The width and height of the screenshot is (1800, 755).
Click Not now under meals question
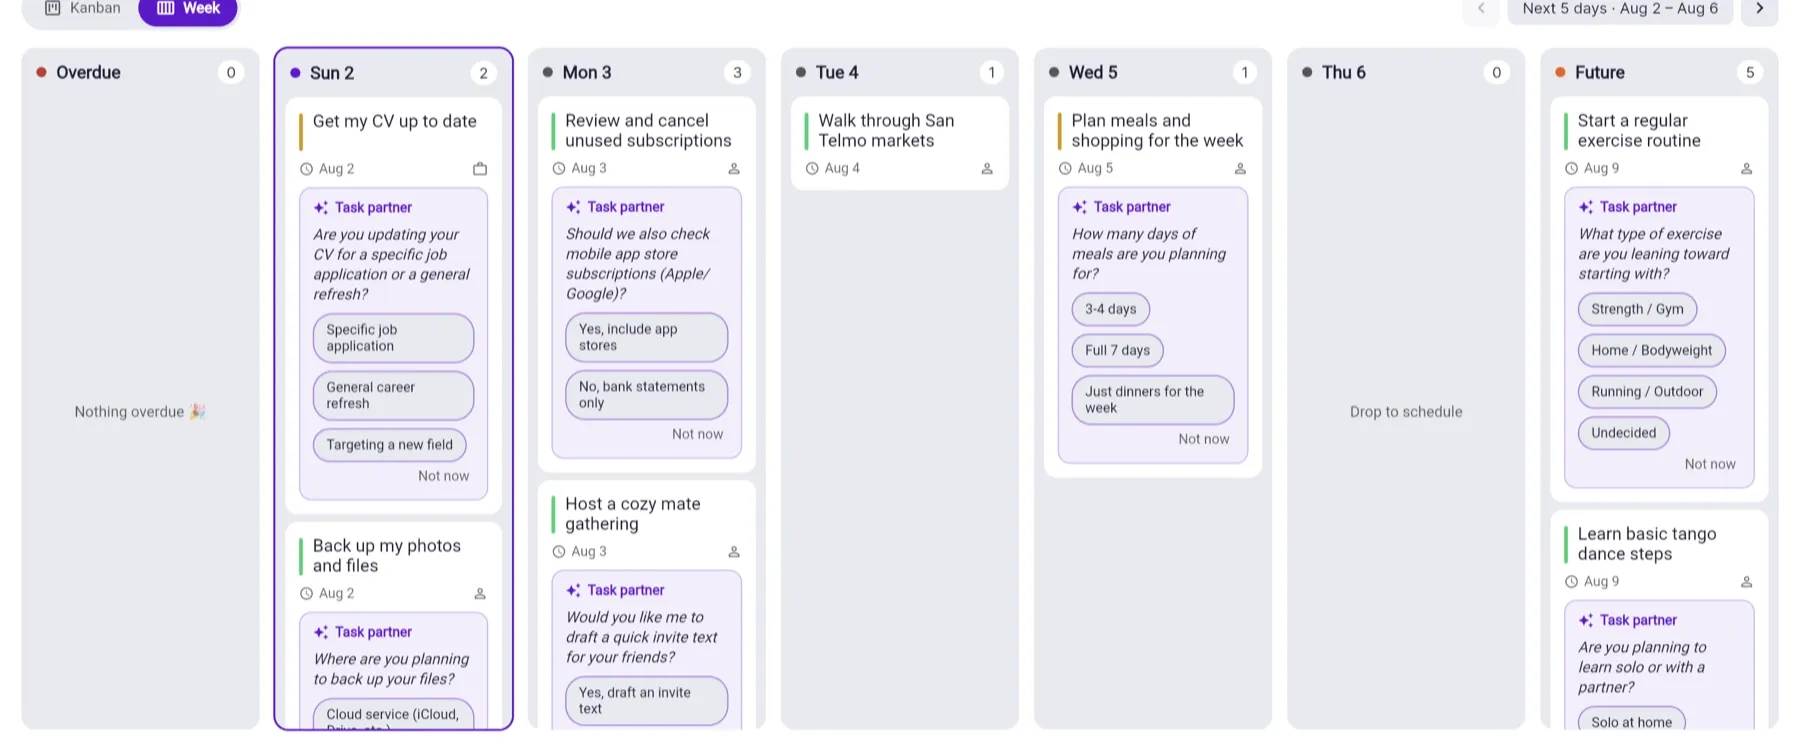pyautogui.click(x=1204, y=440)
